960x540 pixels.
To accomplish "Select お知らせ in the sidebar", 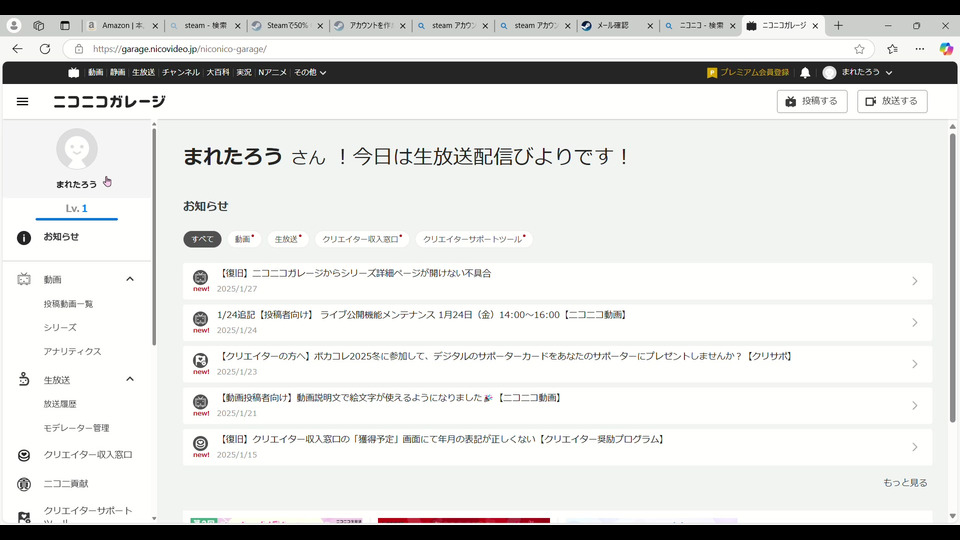I will [61, 237].
